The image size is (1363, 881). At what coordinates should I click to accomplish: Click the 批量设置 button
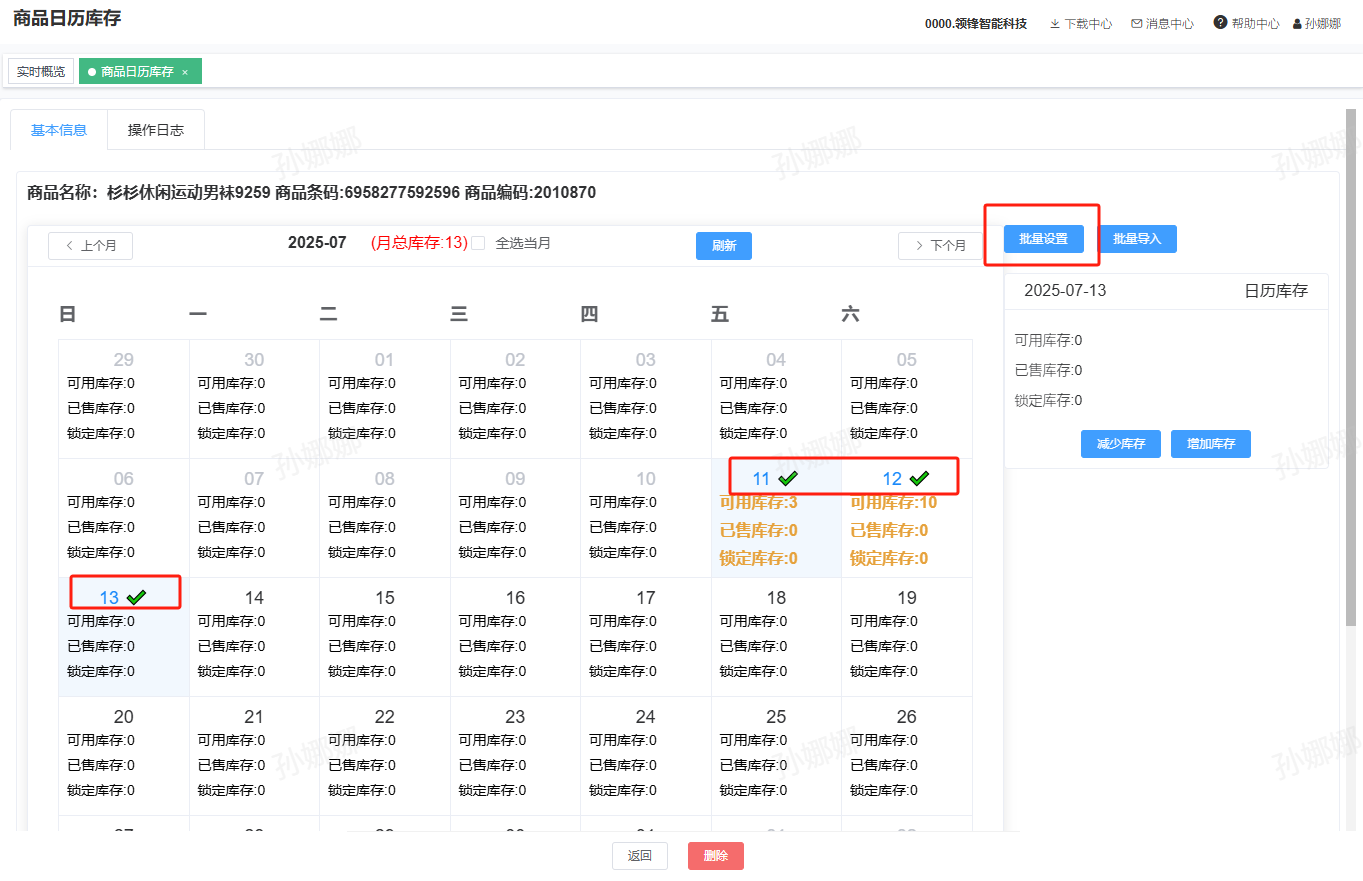click(1043, 239)
